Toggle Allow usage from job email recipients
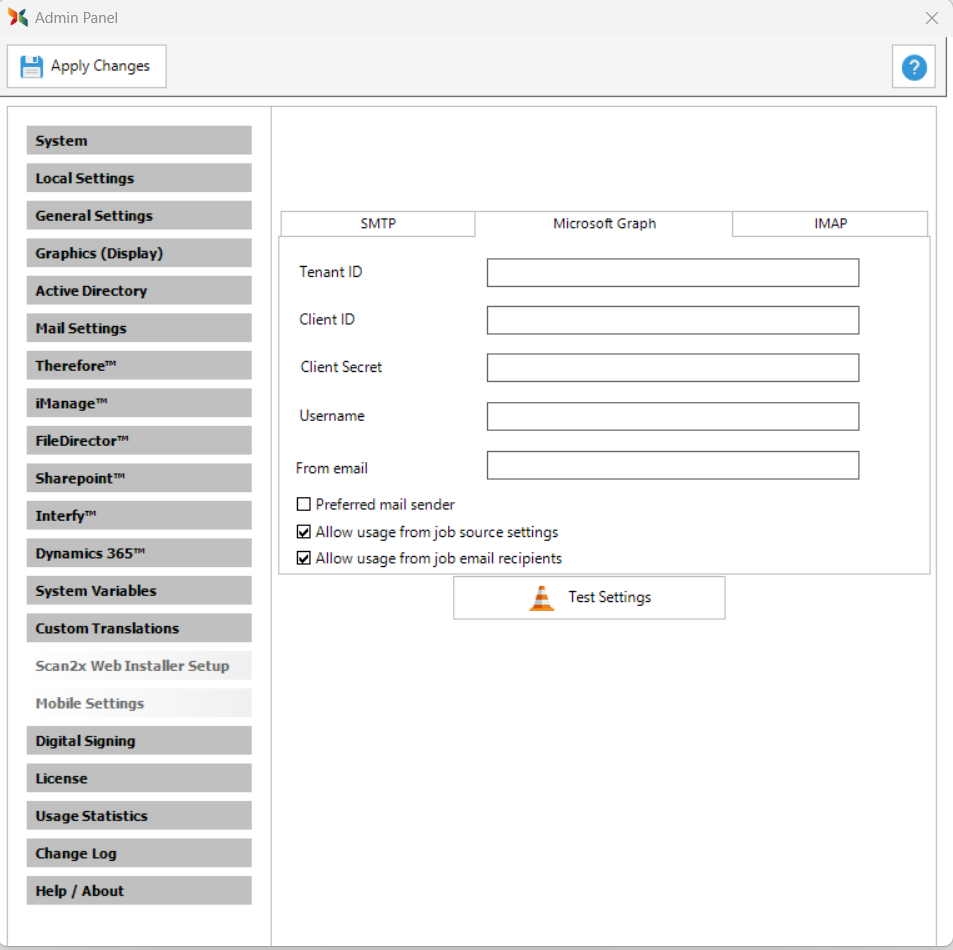953x950 pixels. pyautogui.click(x=304, y=558)
